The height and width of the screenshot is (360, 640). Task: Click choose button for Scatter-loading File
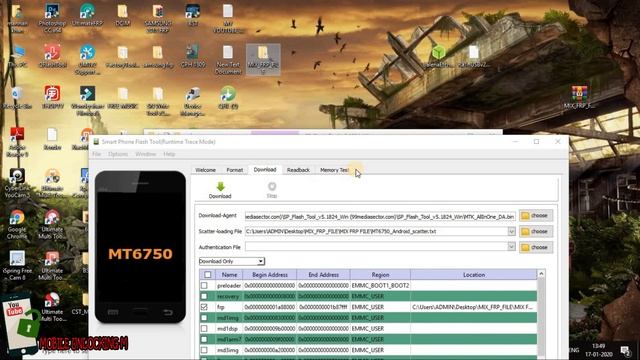click(536, 231)
